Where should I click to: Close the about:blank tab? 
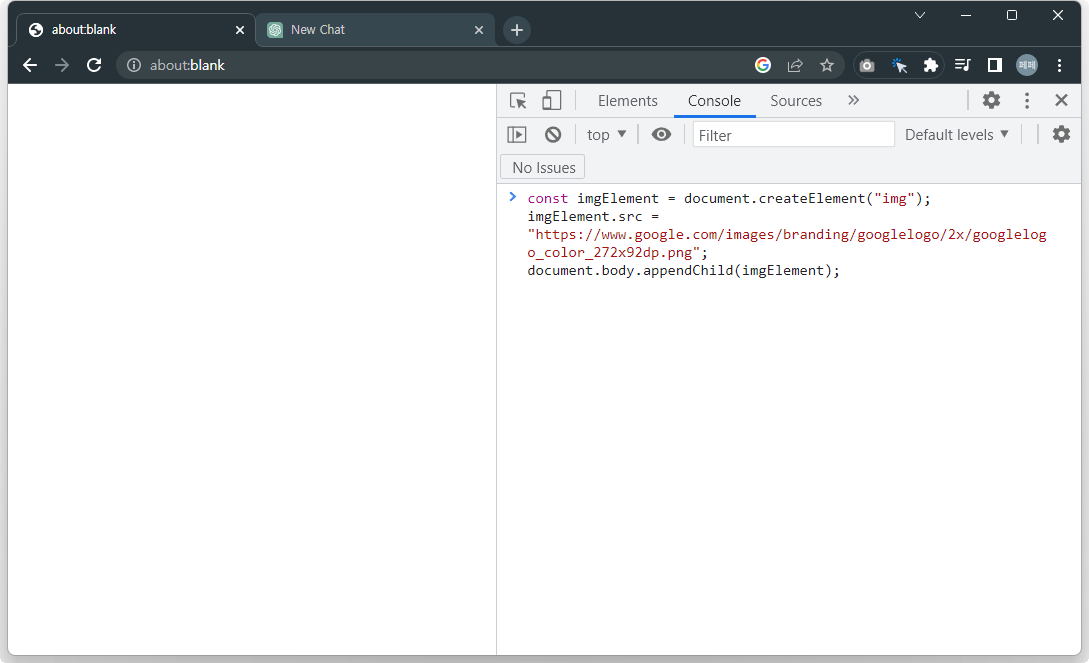click(x=240, y=30)
